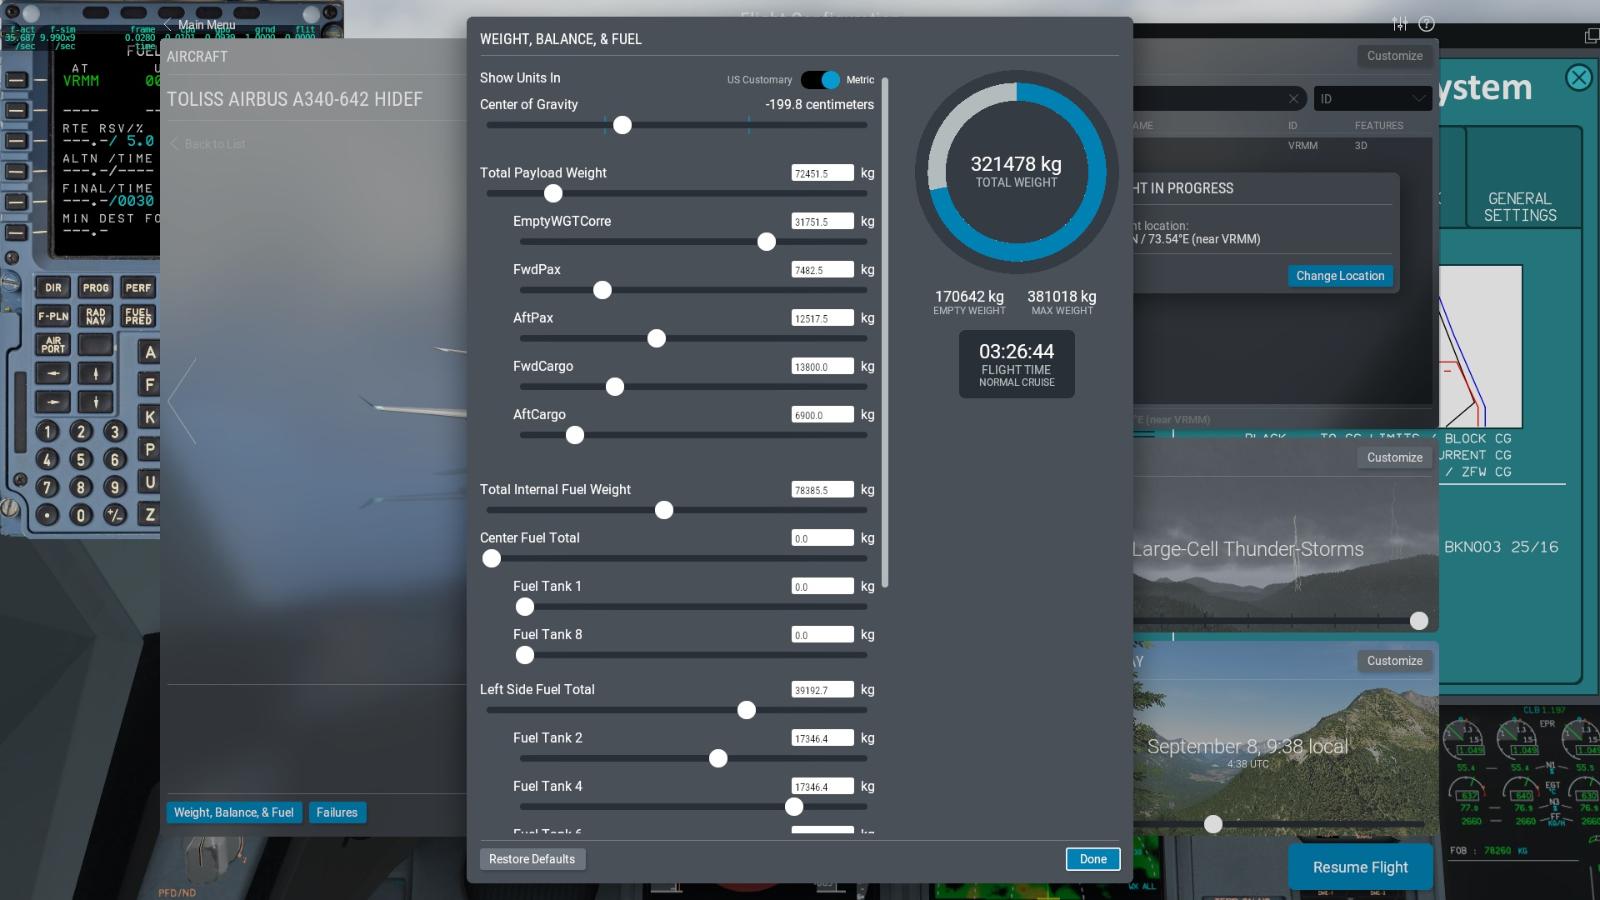Push the AIR PORT key on the MCDU
The image size is (1600, 900).
click(53, 345)
